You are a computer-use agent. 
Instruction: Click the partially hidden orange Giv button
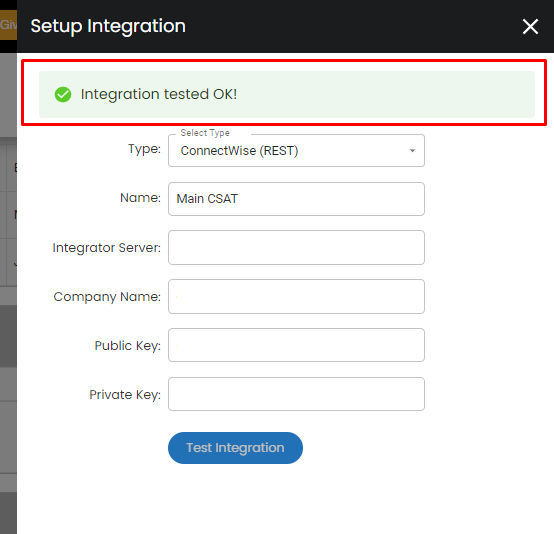8,25
